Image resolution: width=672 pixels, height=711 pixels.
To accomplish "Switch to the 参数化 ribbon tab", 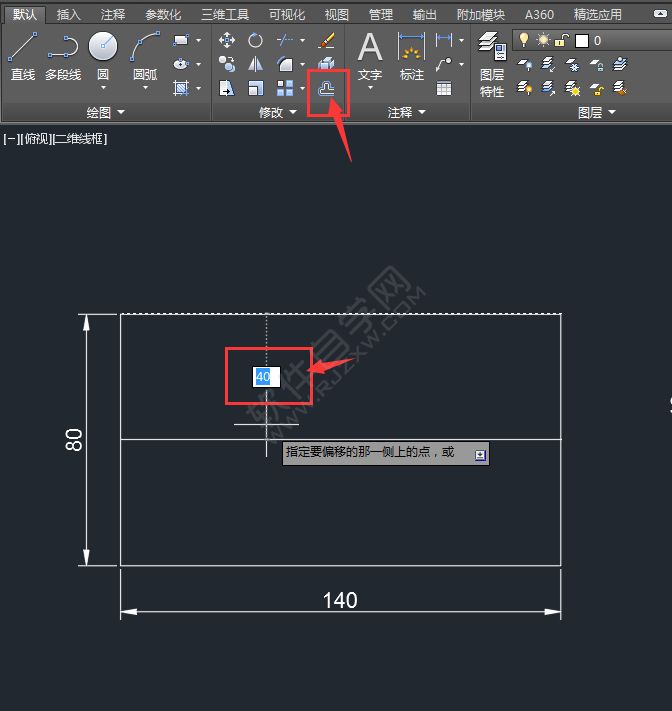I will pyautogui.click(x=163, y=15).
